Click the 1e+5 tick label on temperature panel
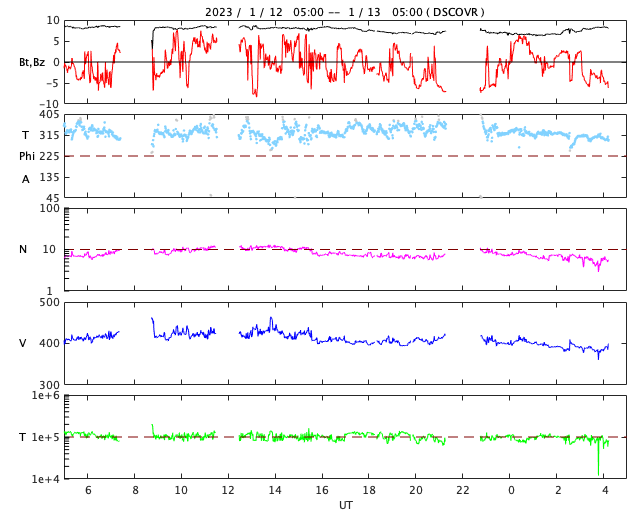The width and height of the screenshot is (640, 512). click(x=46, y=437)
